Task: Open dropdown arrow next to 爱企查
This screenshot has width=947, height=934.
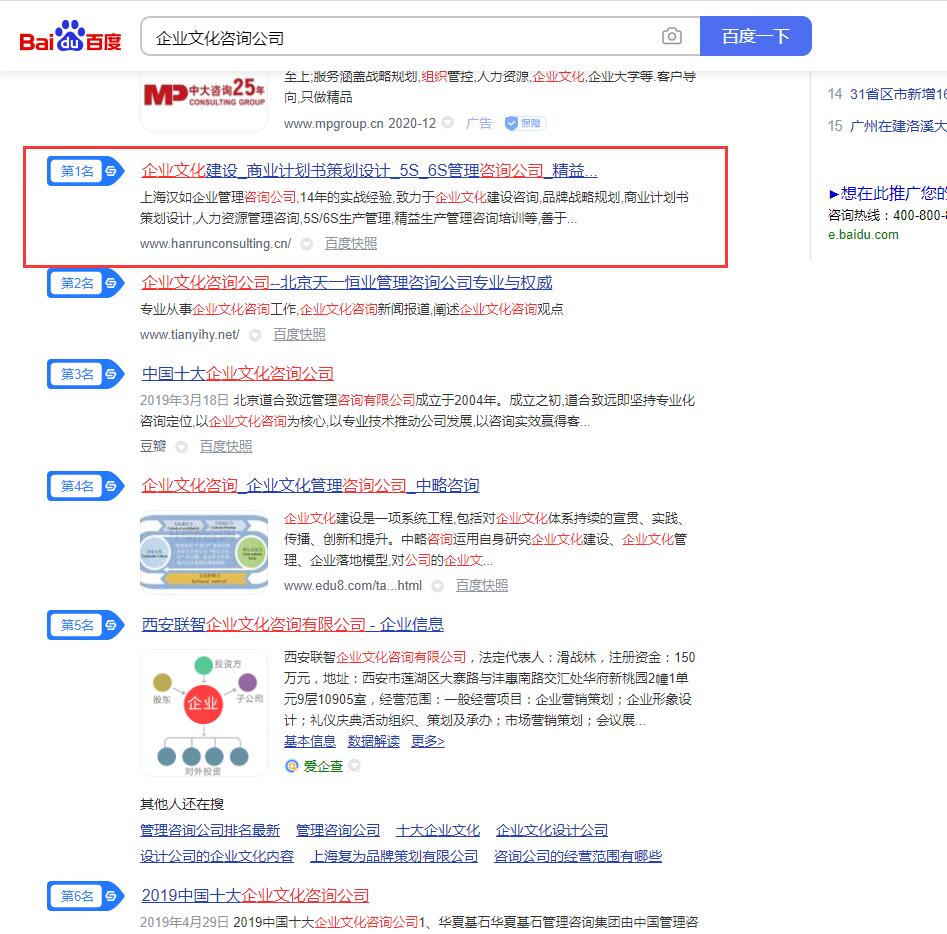Action: click(354, 766)
